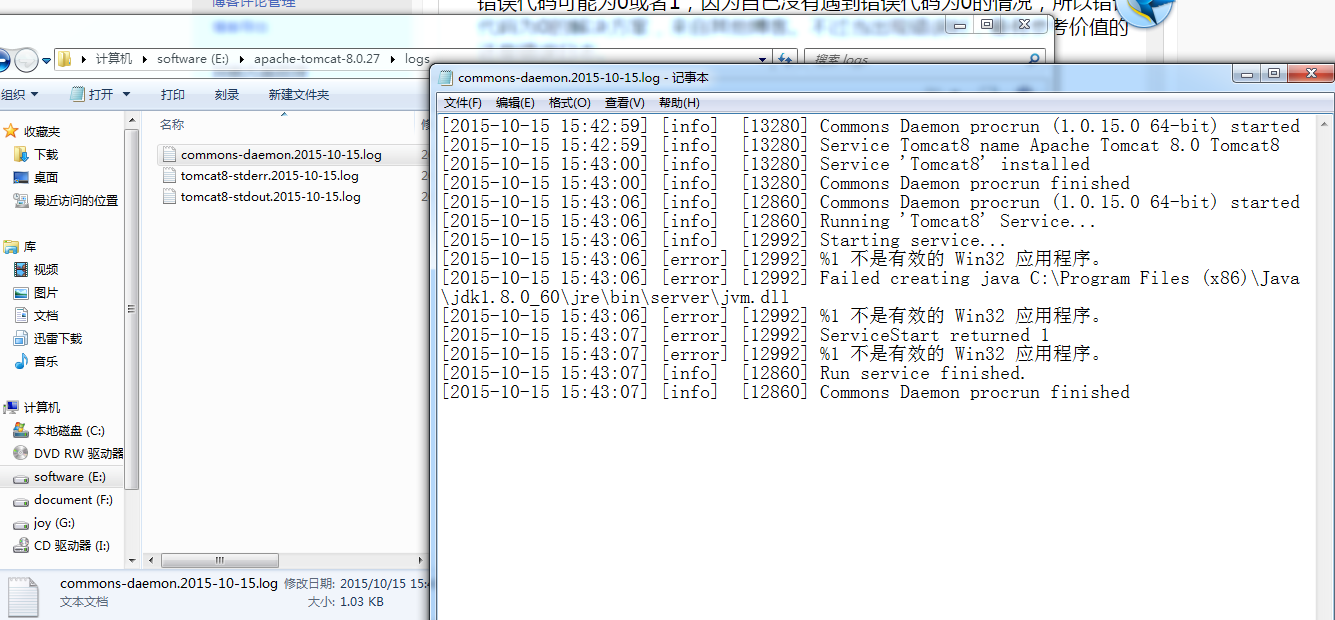Screen dimensions: 1335x620
Task: Open software (E:) drive in navigation pane
Action: [x=70, y=477]
